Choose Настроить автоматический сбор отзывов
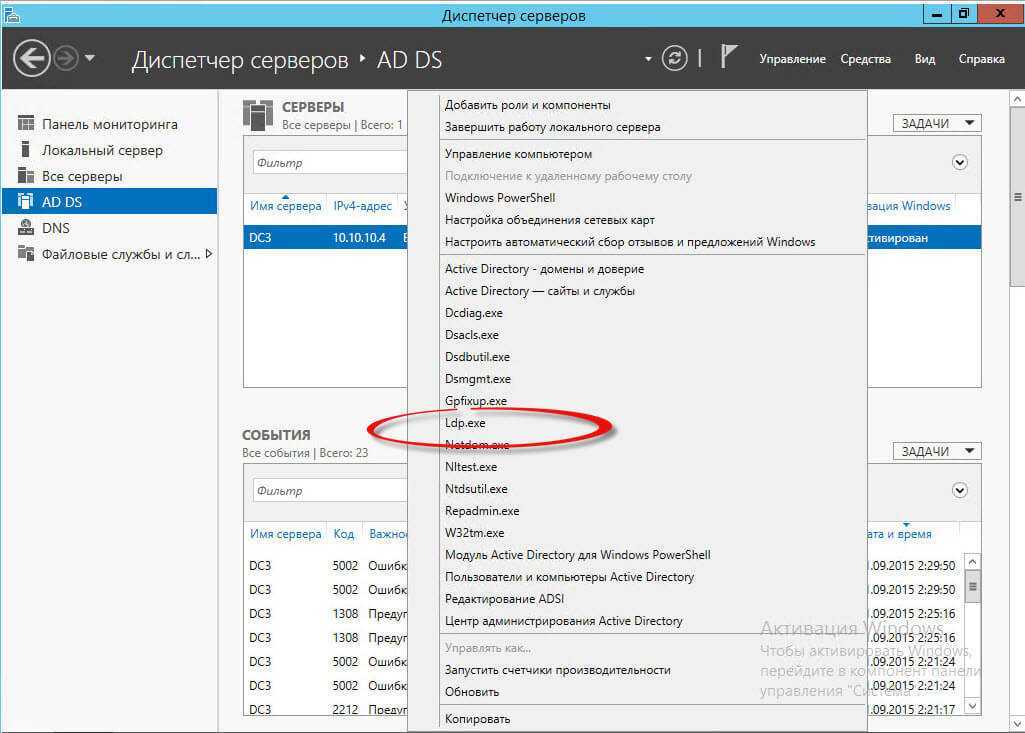The image size is (1025, 733). (630, 242)
